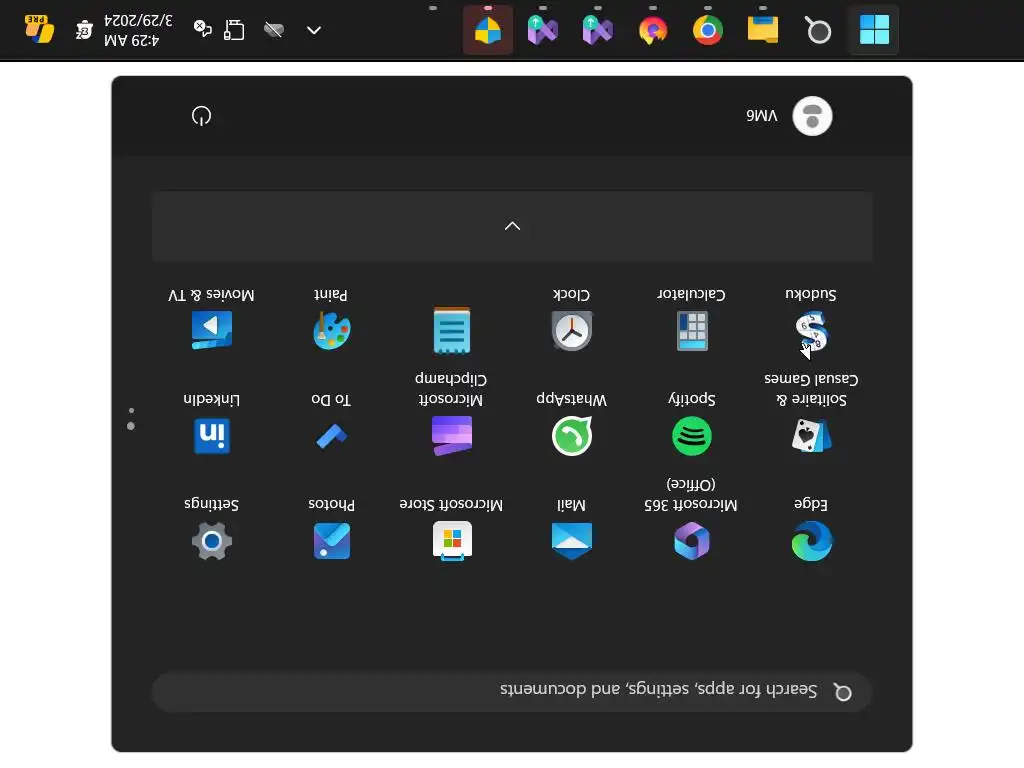Launch Microsoft 365 (Office)

(x=692, y=540)
